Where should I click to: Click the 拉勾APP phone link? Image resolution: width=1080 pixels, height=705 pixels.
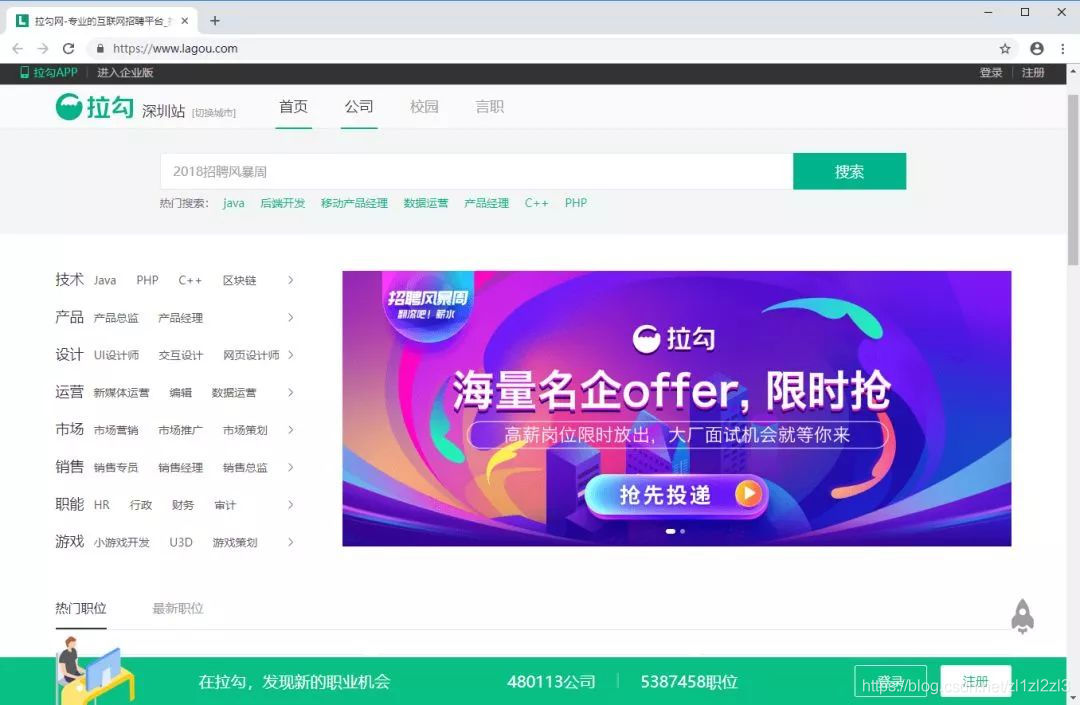(49, 72)
